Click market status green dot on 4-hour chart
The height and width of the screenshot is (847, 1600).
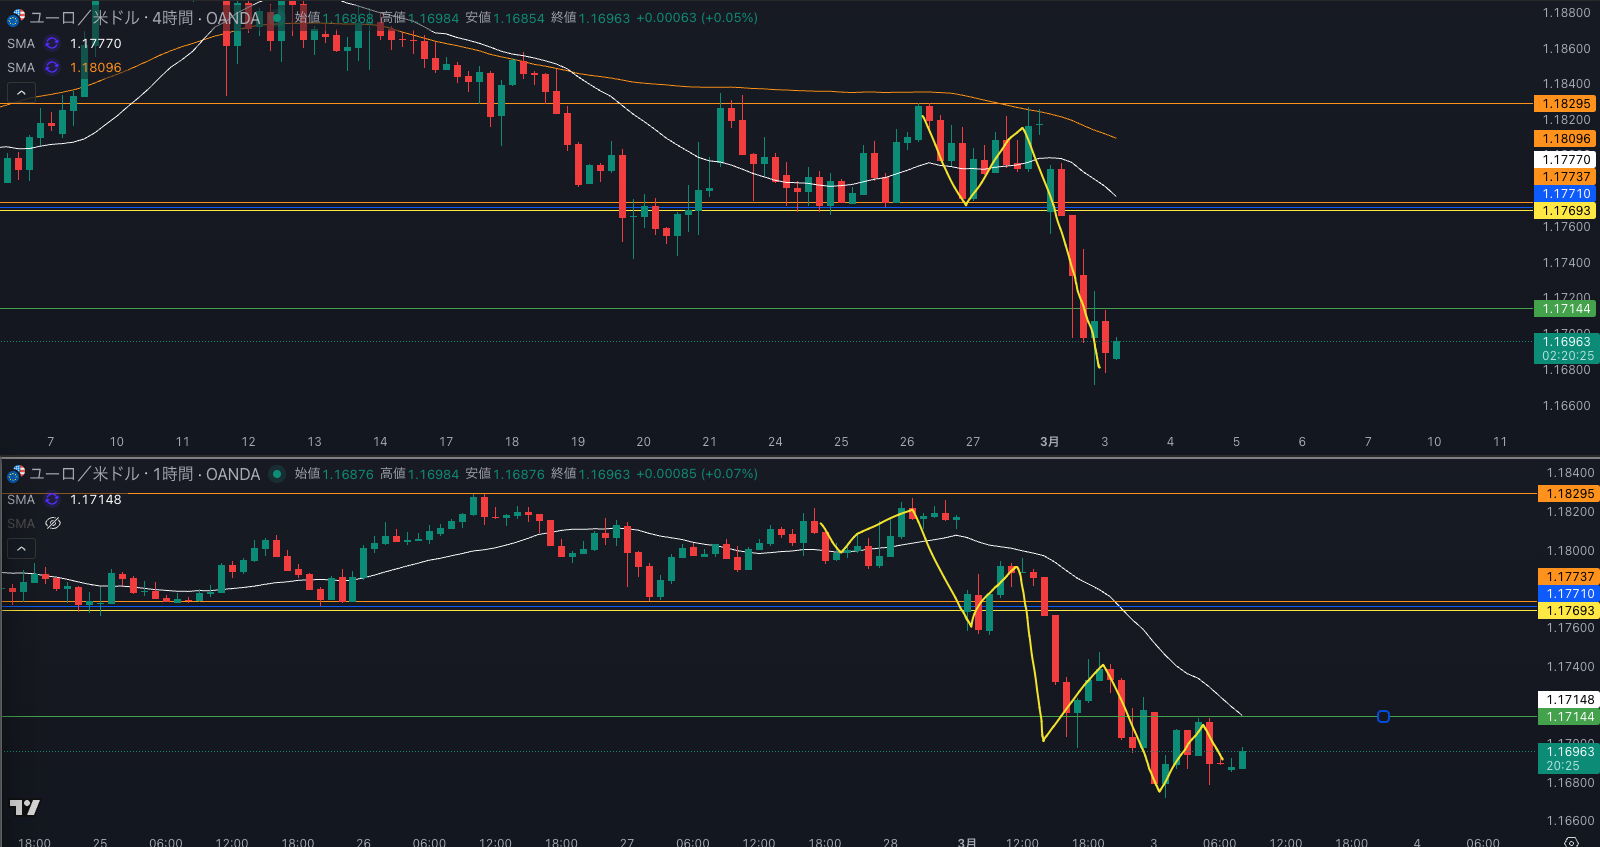click(x=277, y=18)
